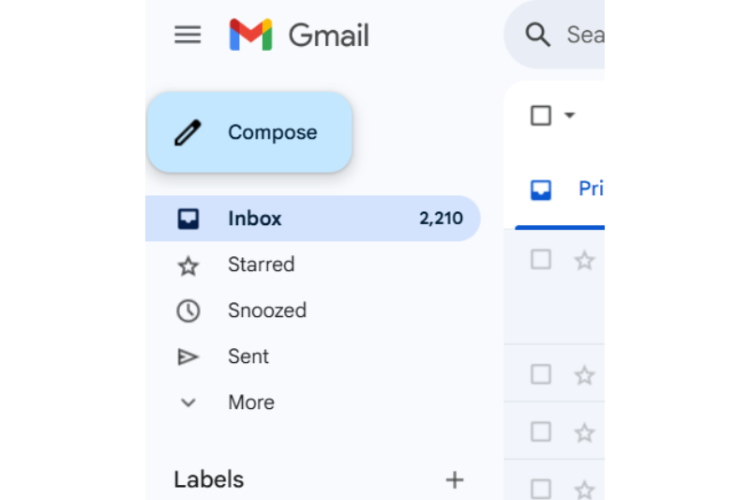Image resolution: width=750 pixels, height=500 pixels.
Task: Click the Snoozed clock icon
Action: click(x=188, y=311)
